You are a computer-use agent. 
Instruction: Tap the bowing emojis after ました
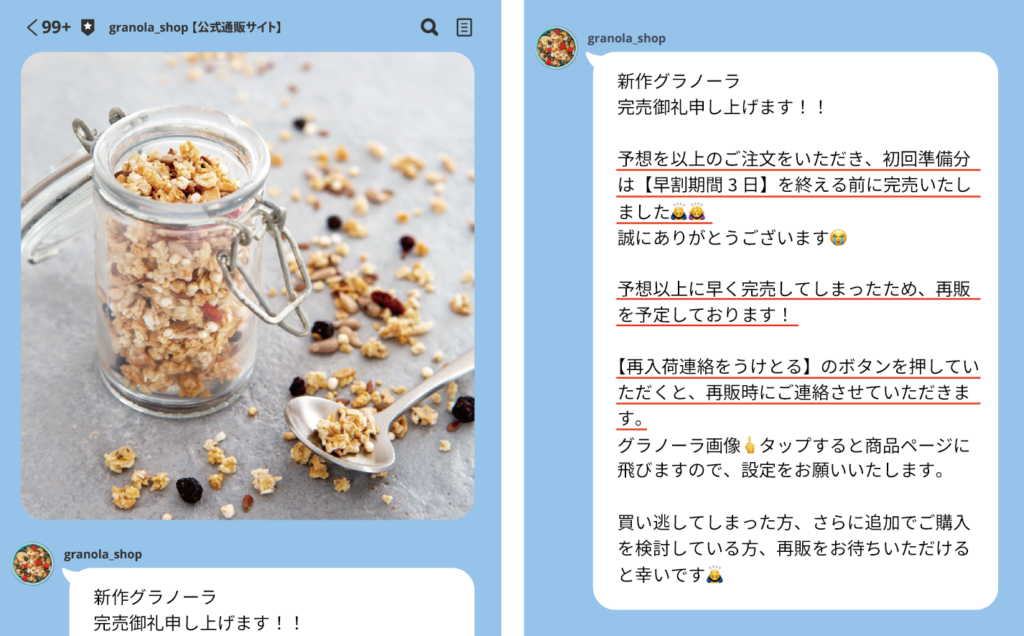click(x=688, y=212)
